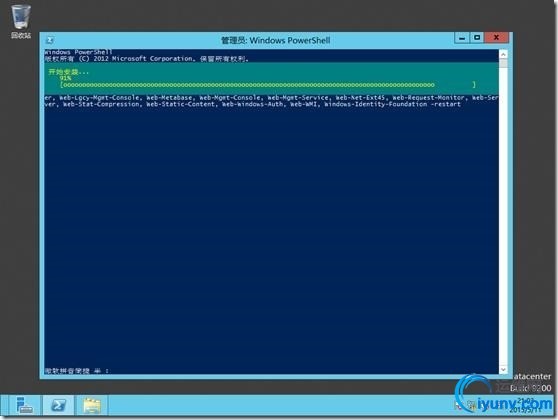The width and height of the screenshot is (558, 420).
Task: Click the 'Windows-Identity-Foundation' text
Action: point(375,104)
